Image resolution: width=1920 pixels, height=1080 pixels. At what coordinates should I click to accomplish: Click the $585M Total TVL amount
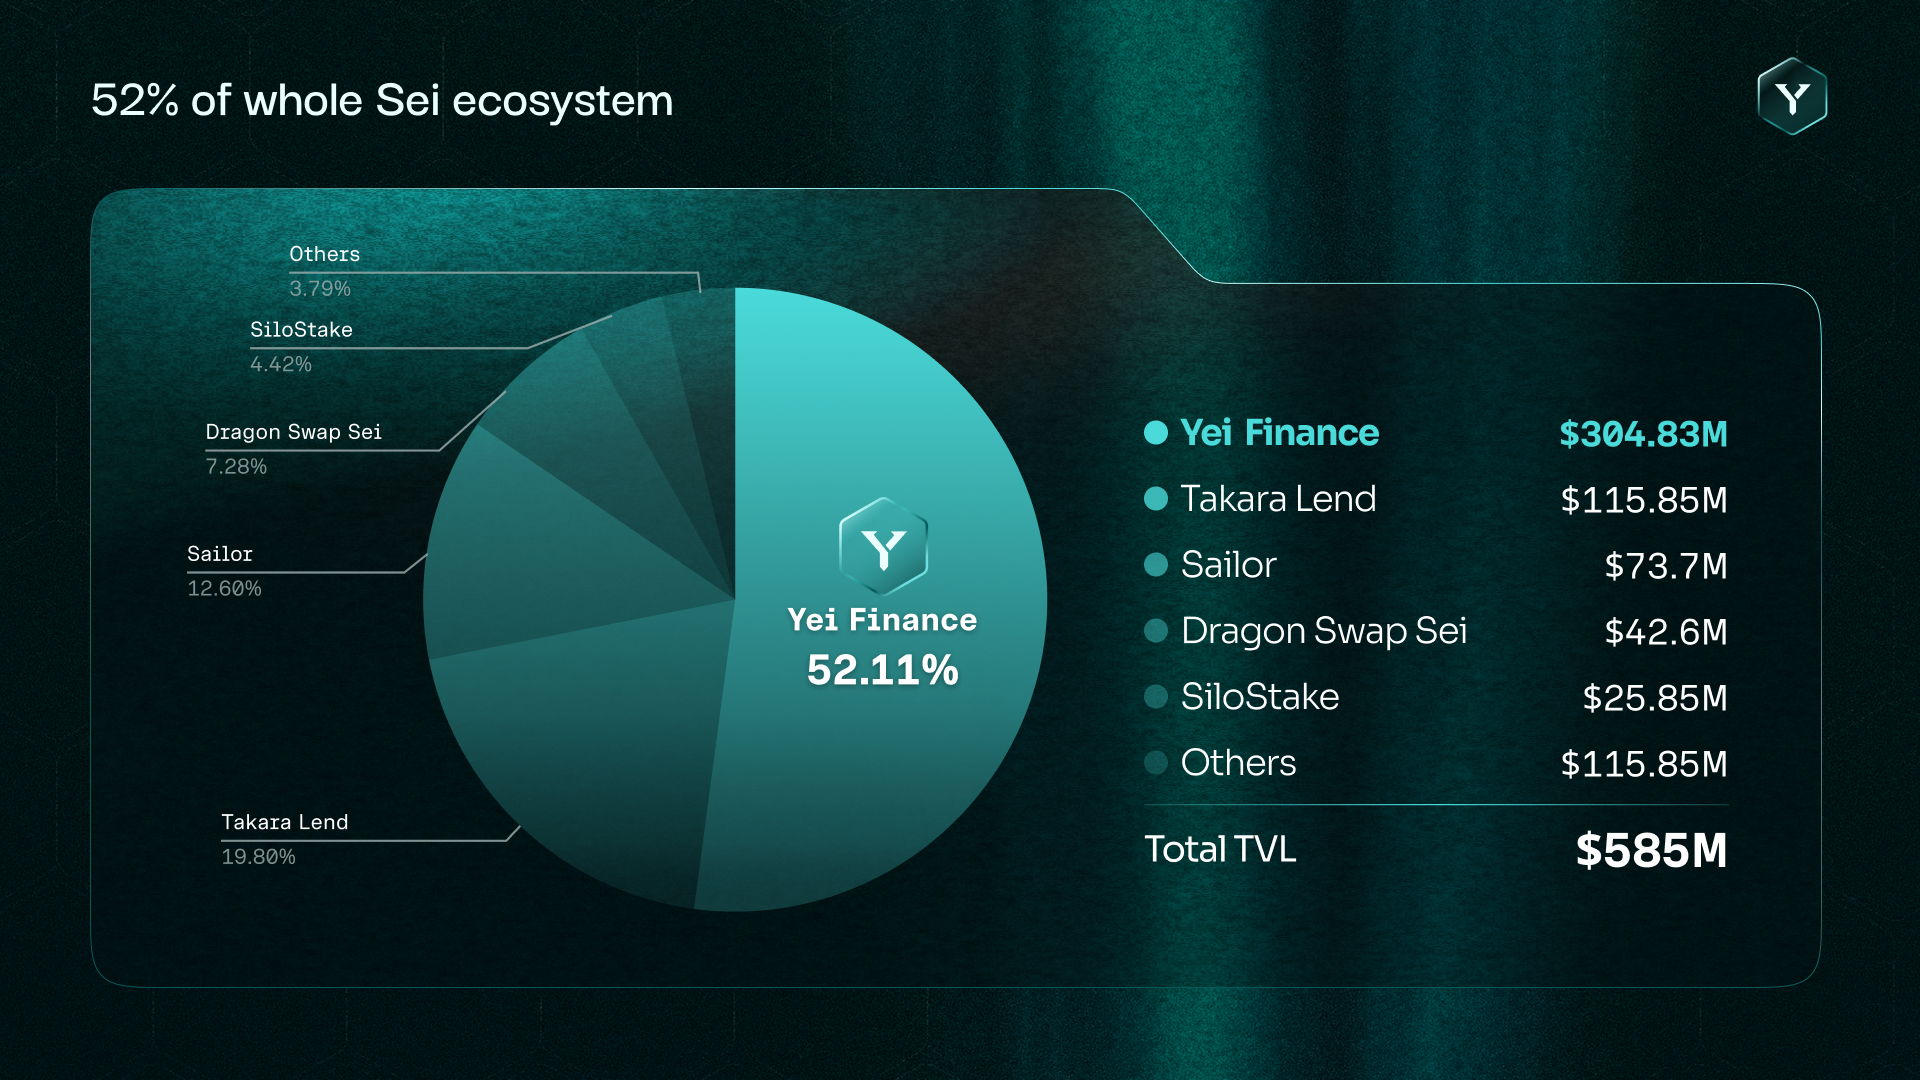(1651, 851)
